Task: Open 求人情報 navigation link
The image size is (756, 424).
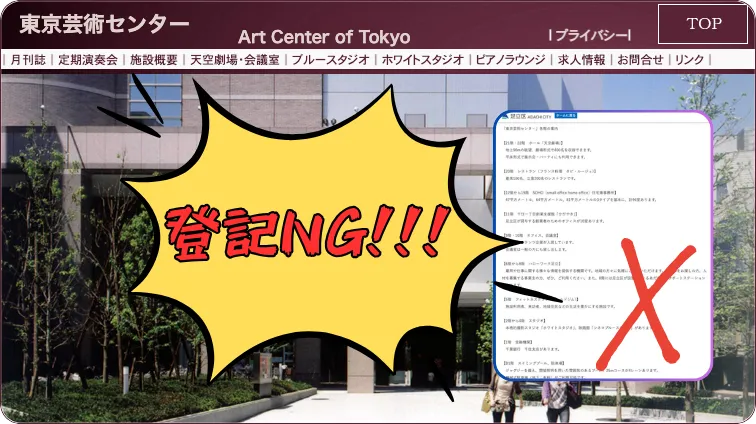Action: 581,60
